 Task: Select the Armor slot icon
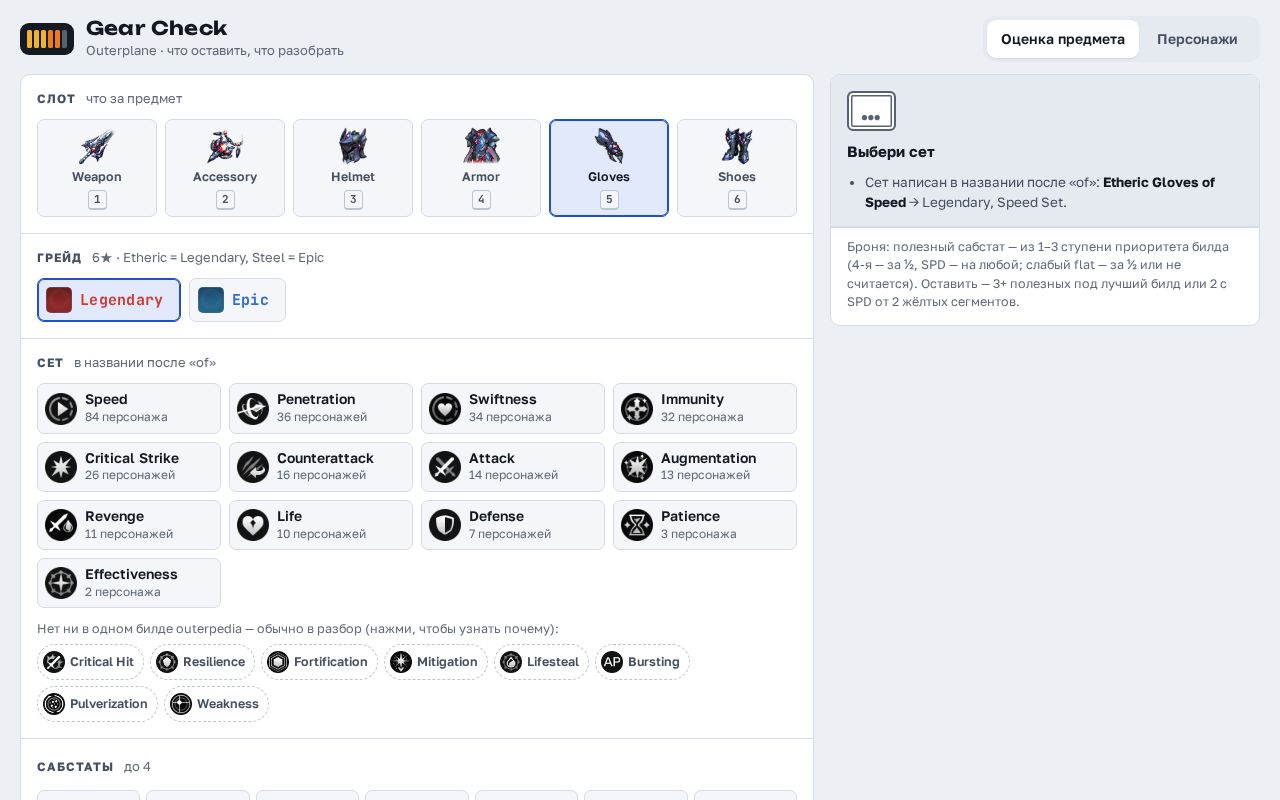point(481,147)
